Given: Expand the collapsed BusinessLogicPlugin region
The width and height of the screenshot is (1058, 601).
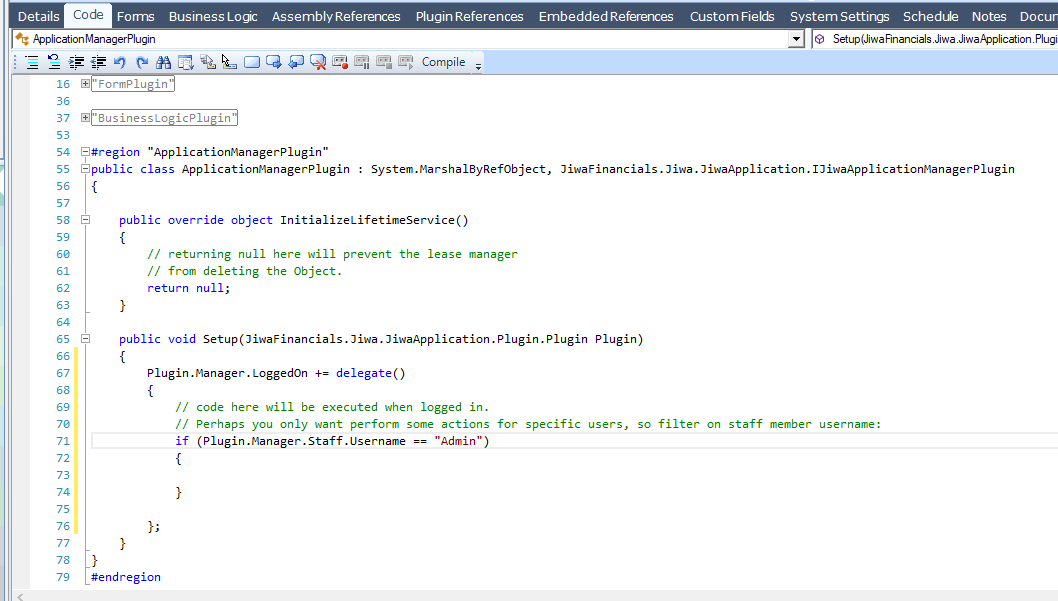Looking at the screenshot, I should tap(85, 118).
